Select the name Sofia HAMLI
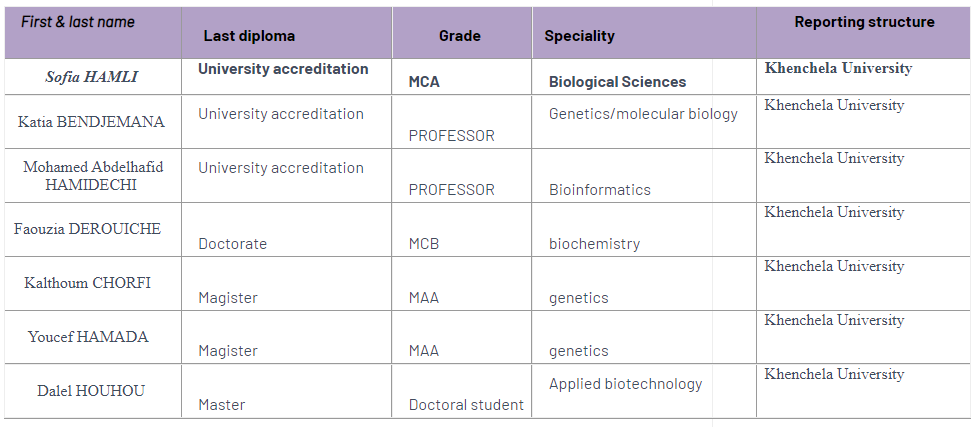This screenshot has width=971, height=427. click(92, 76)
